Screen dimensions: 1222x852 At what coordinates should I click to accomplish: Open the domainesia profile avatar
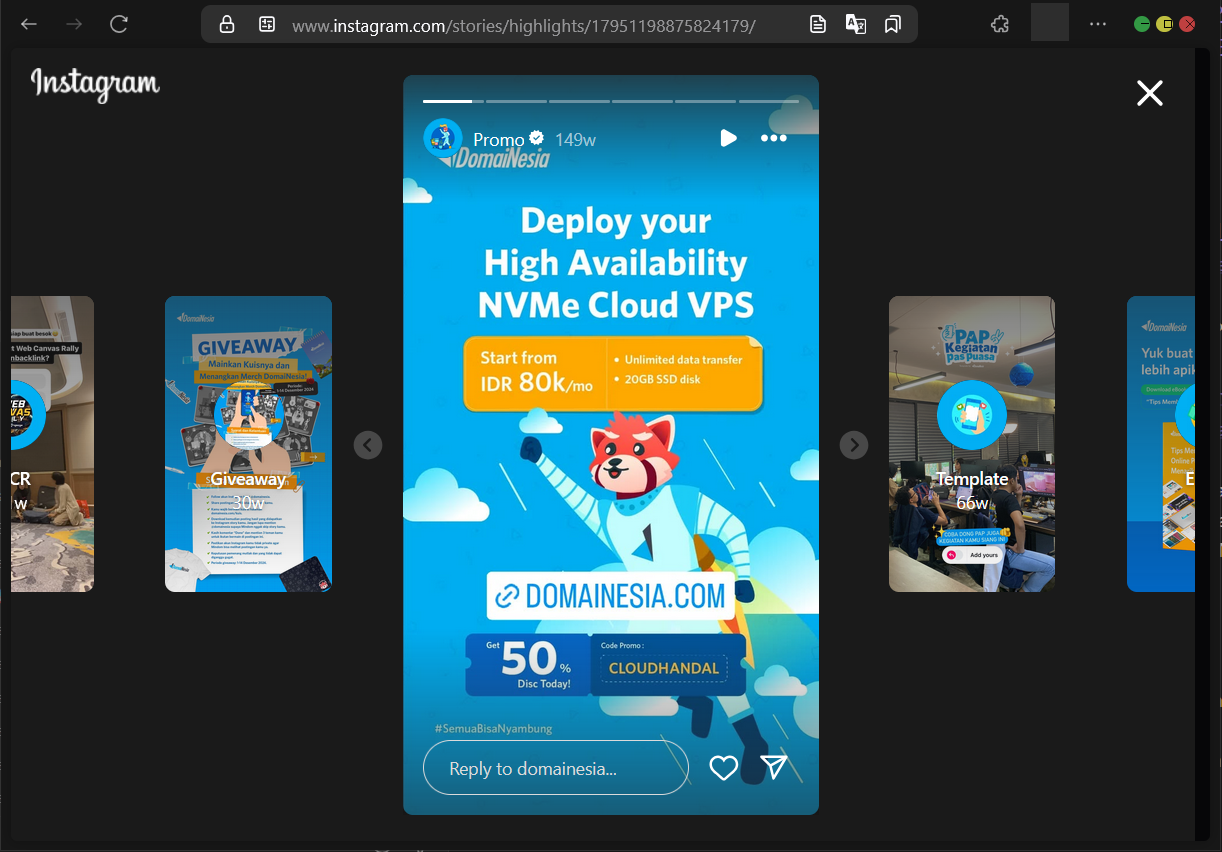point(443,138)
